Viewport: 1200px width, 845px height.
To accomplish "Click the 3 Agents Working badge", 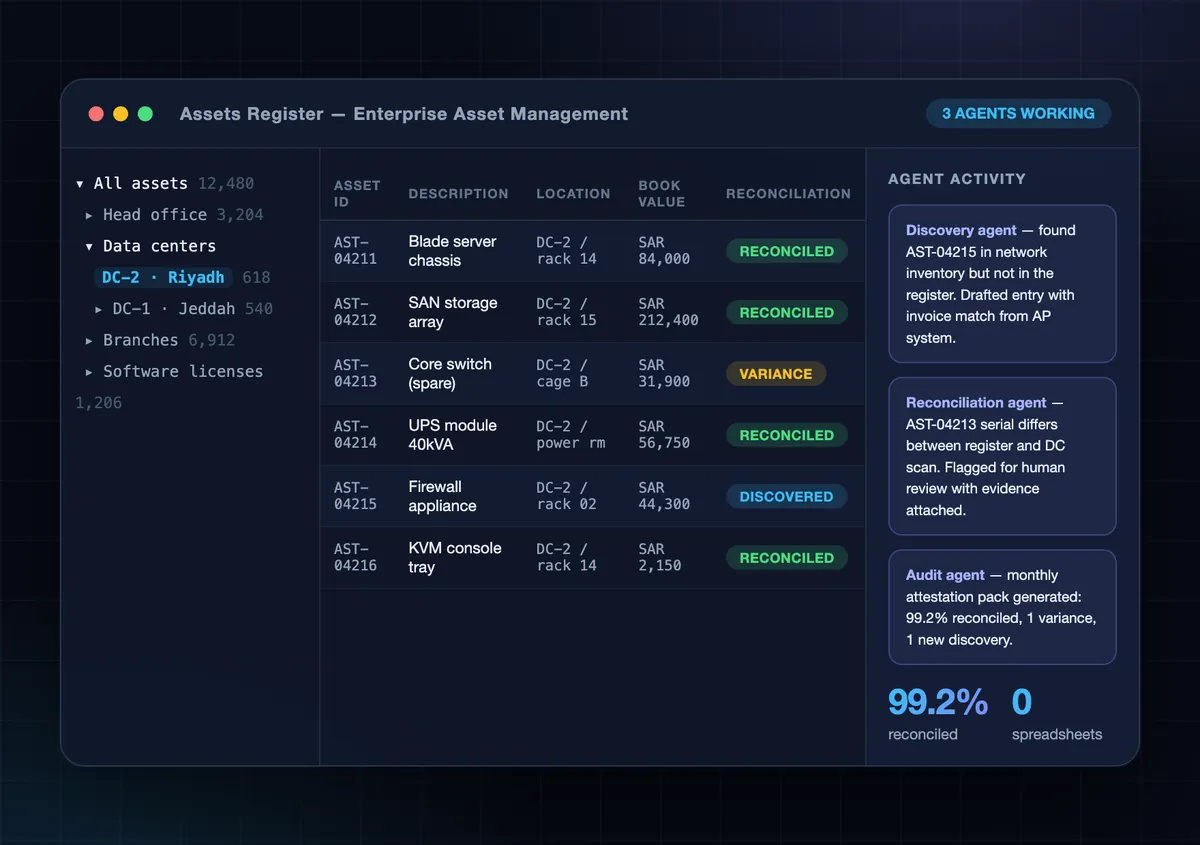I will point(1018,113).
